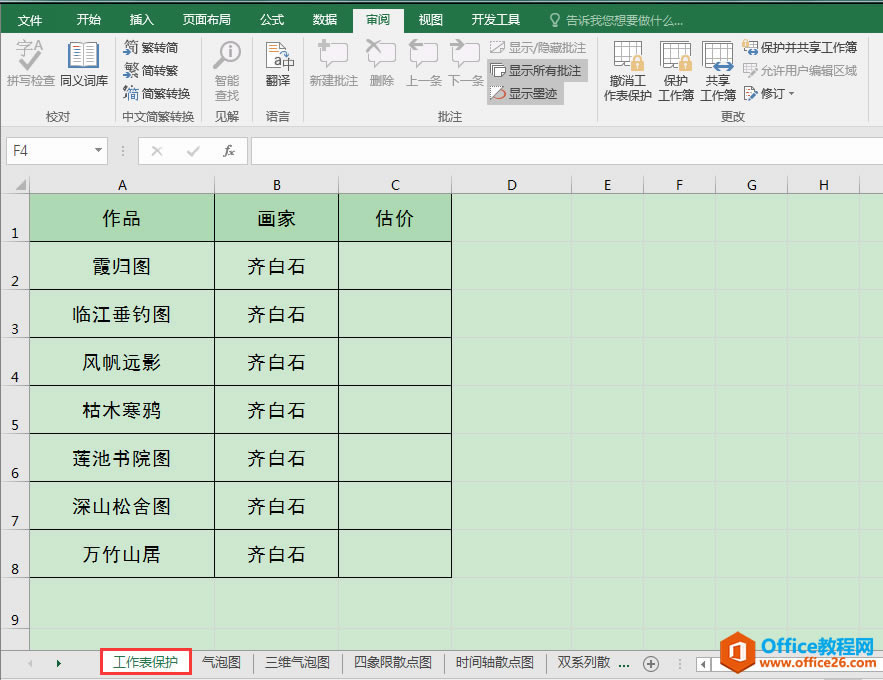Open the 同义词库 thesaurus

[x=84, y=60]
